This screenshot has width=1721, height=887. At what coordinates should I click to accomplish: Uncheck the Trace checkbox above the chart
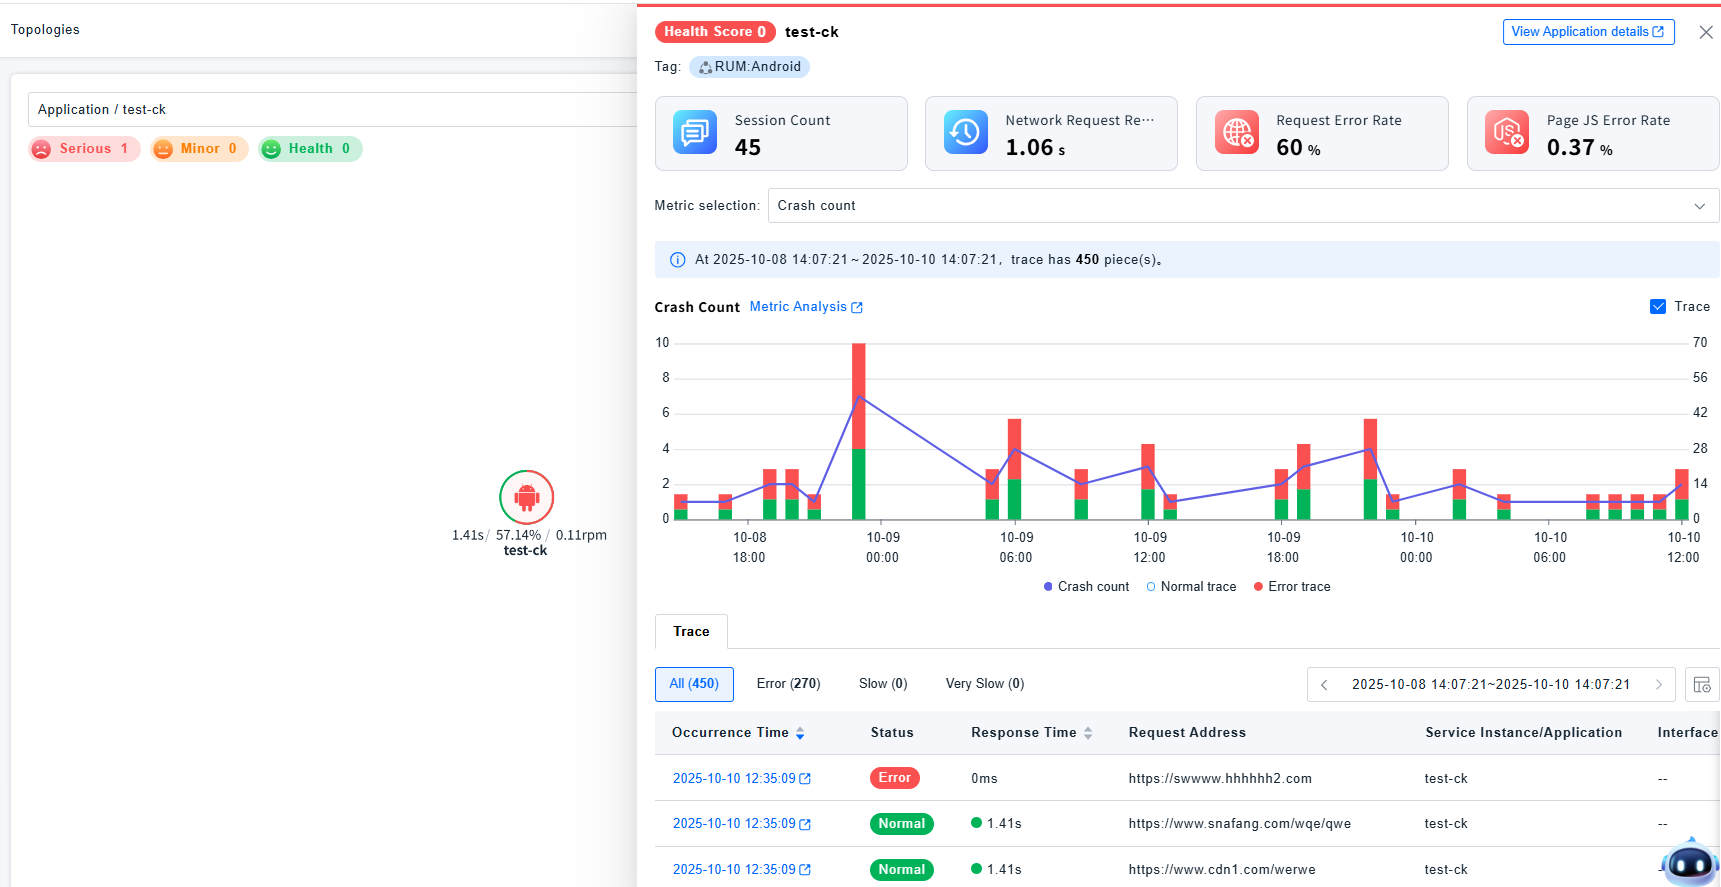[1658, 307]
